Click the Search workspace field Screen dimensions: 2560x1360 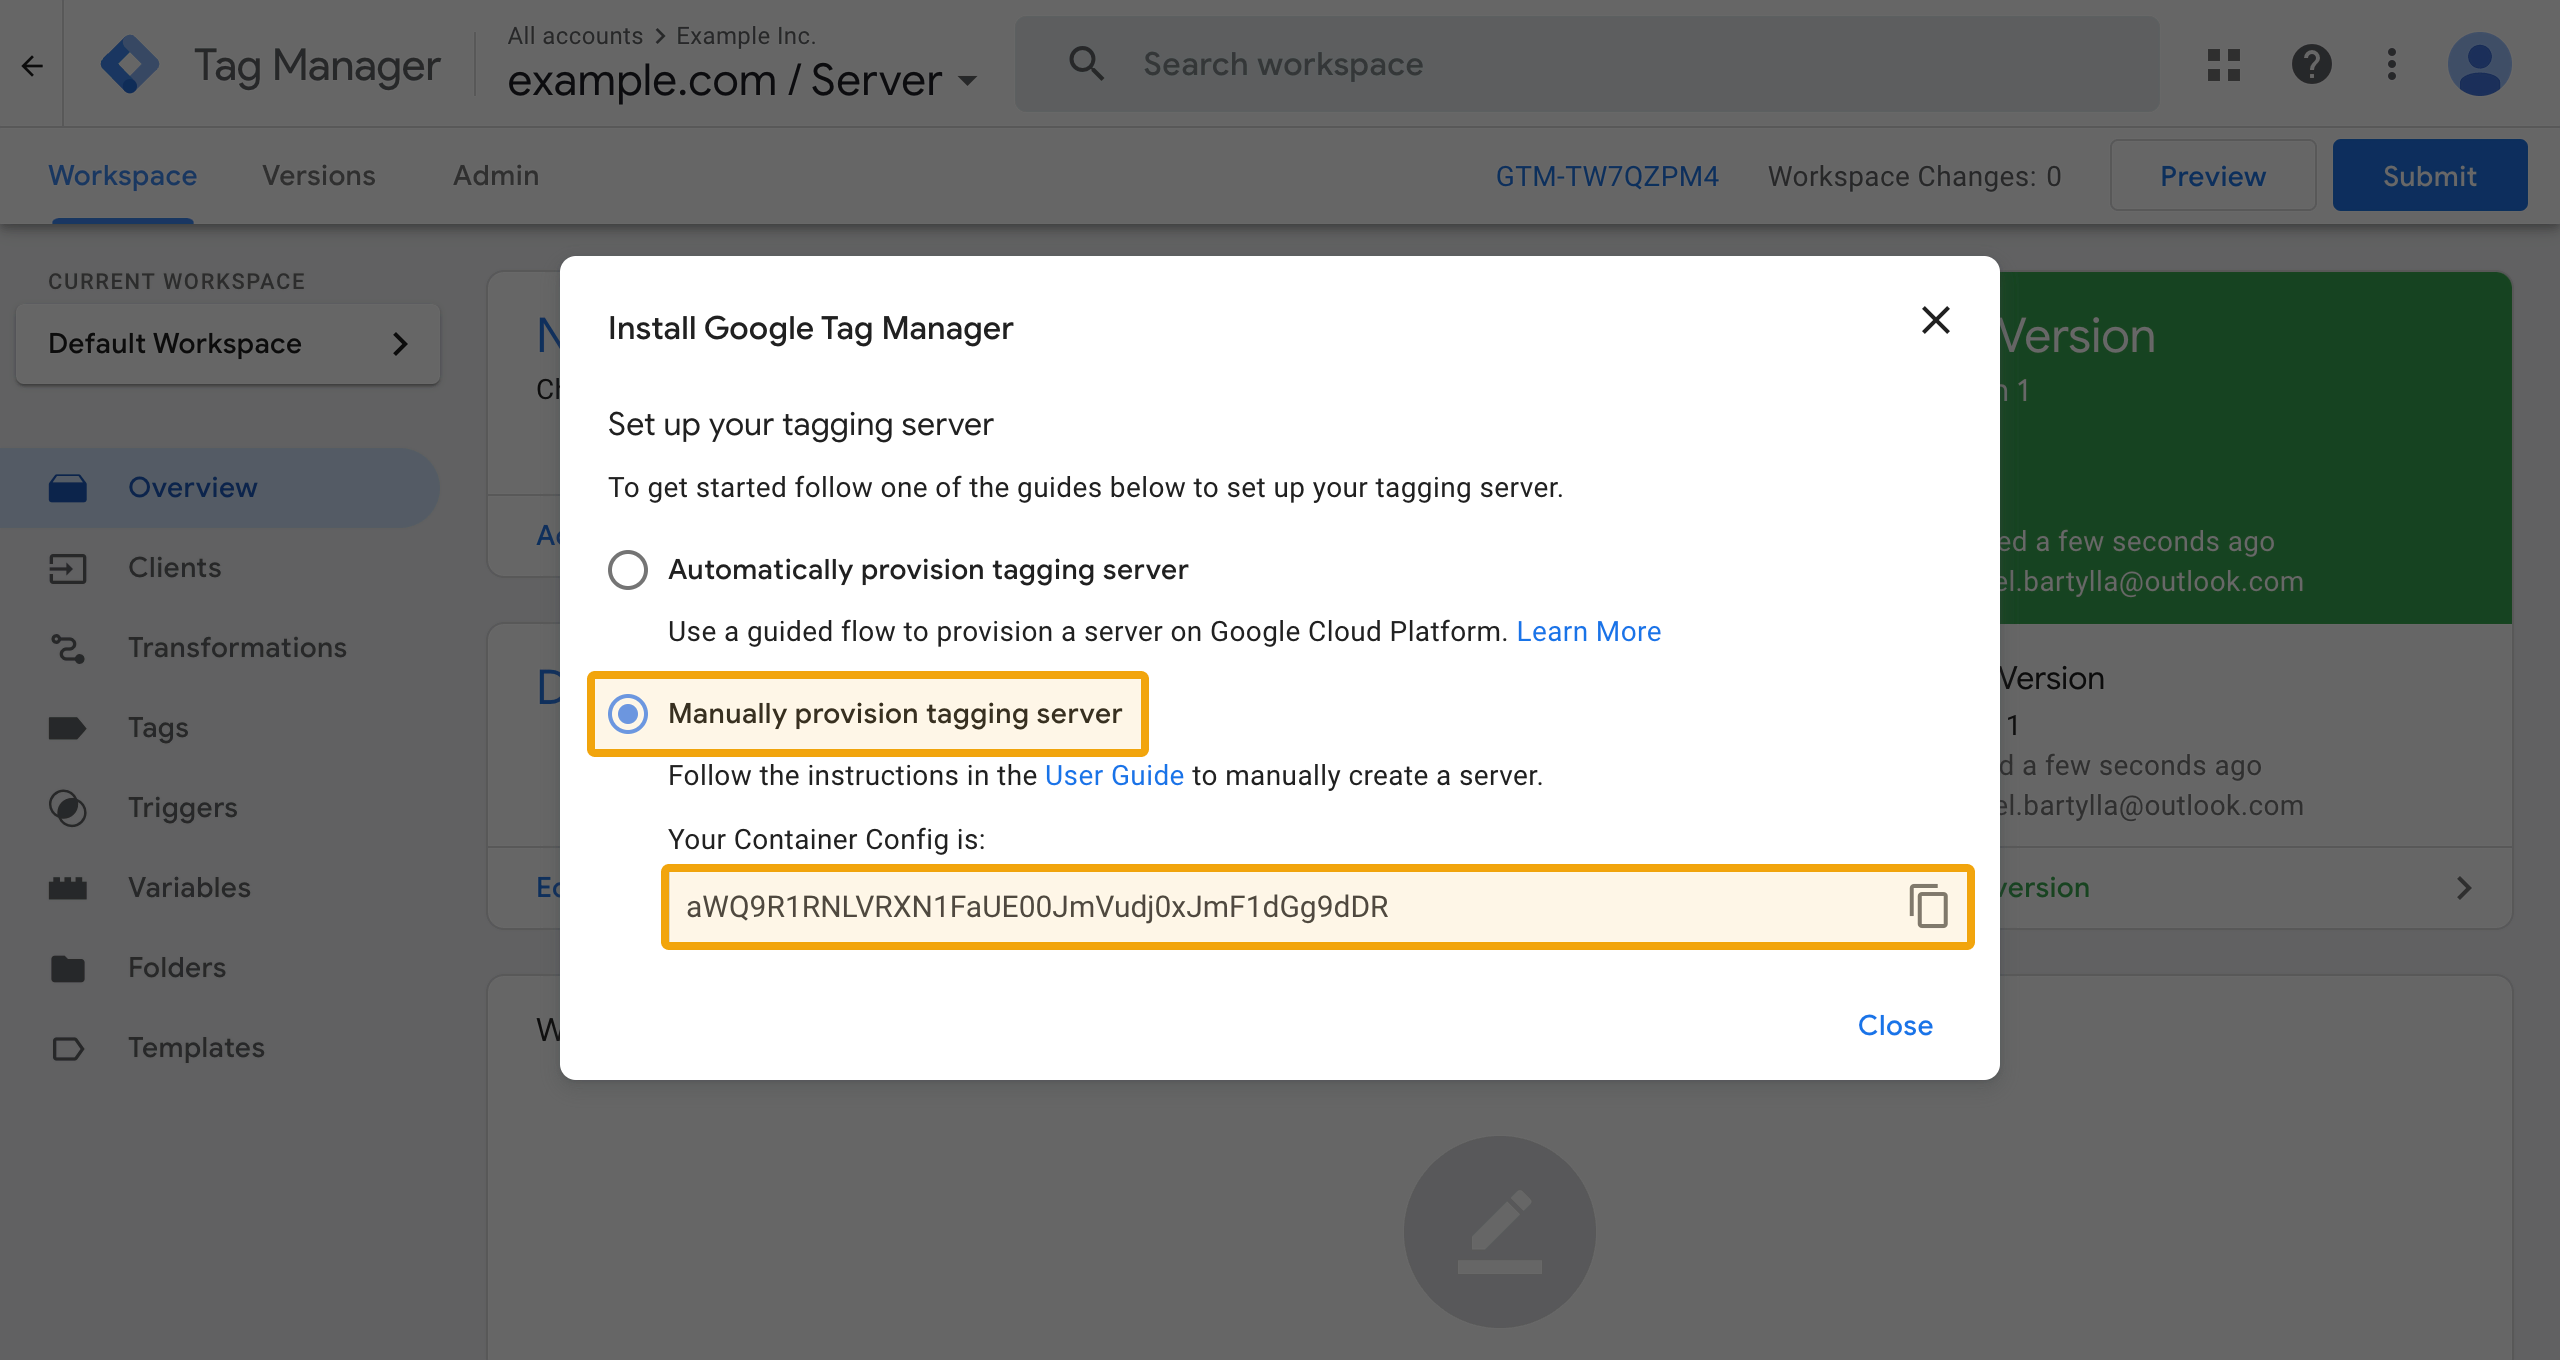1587,64
